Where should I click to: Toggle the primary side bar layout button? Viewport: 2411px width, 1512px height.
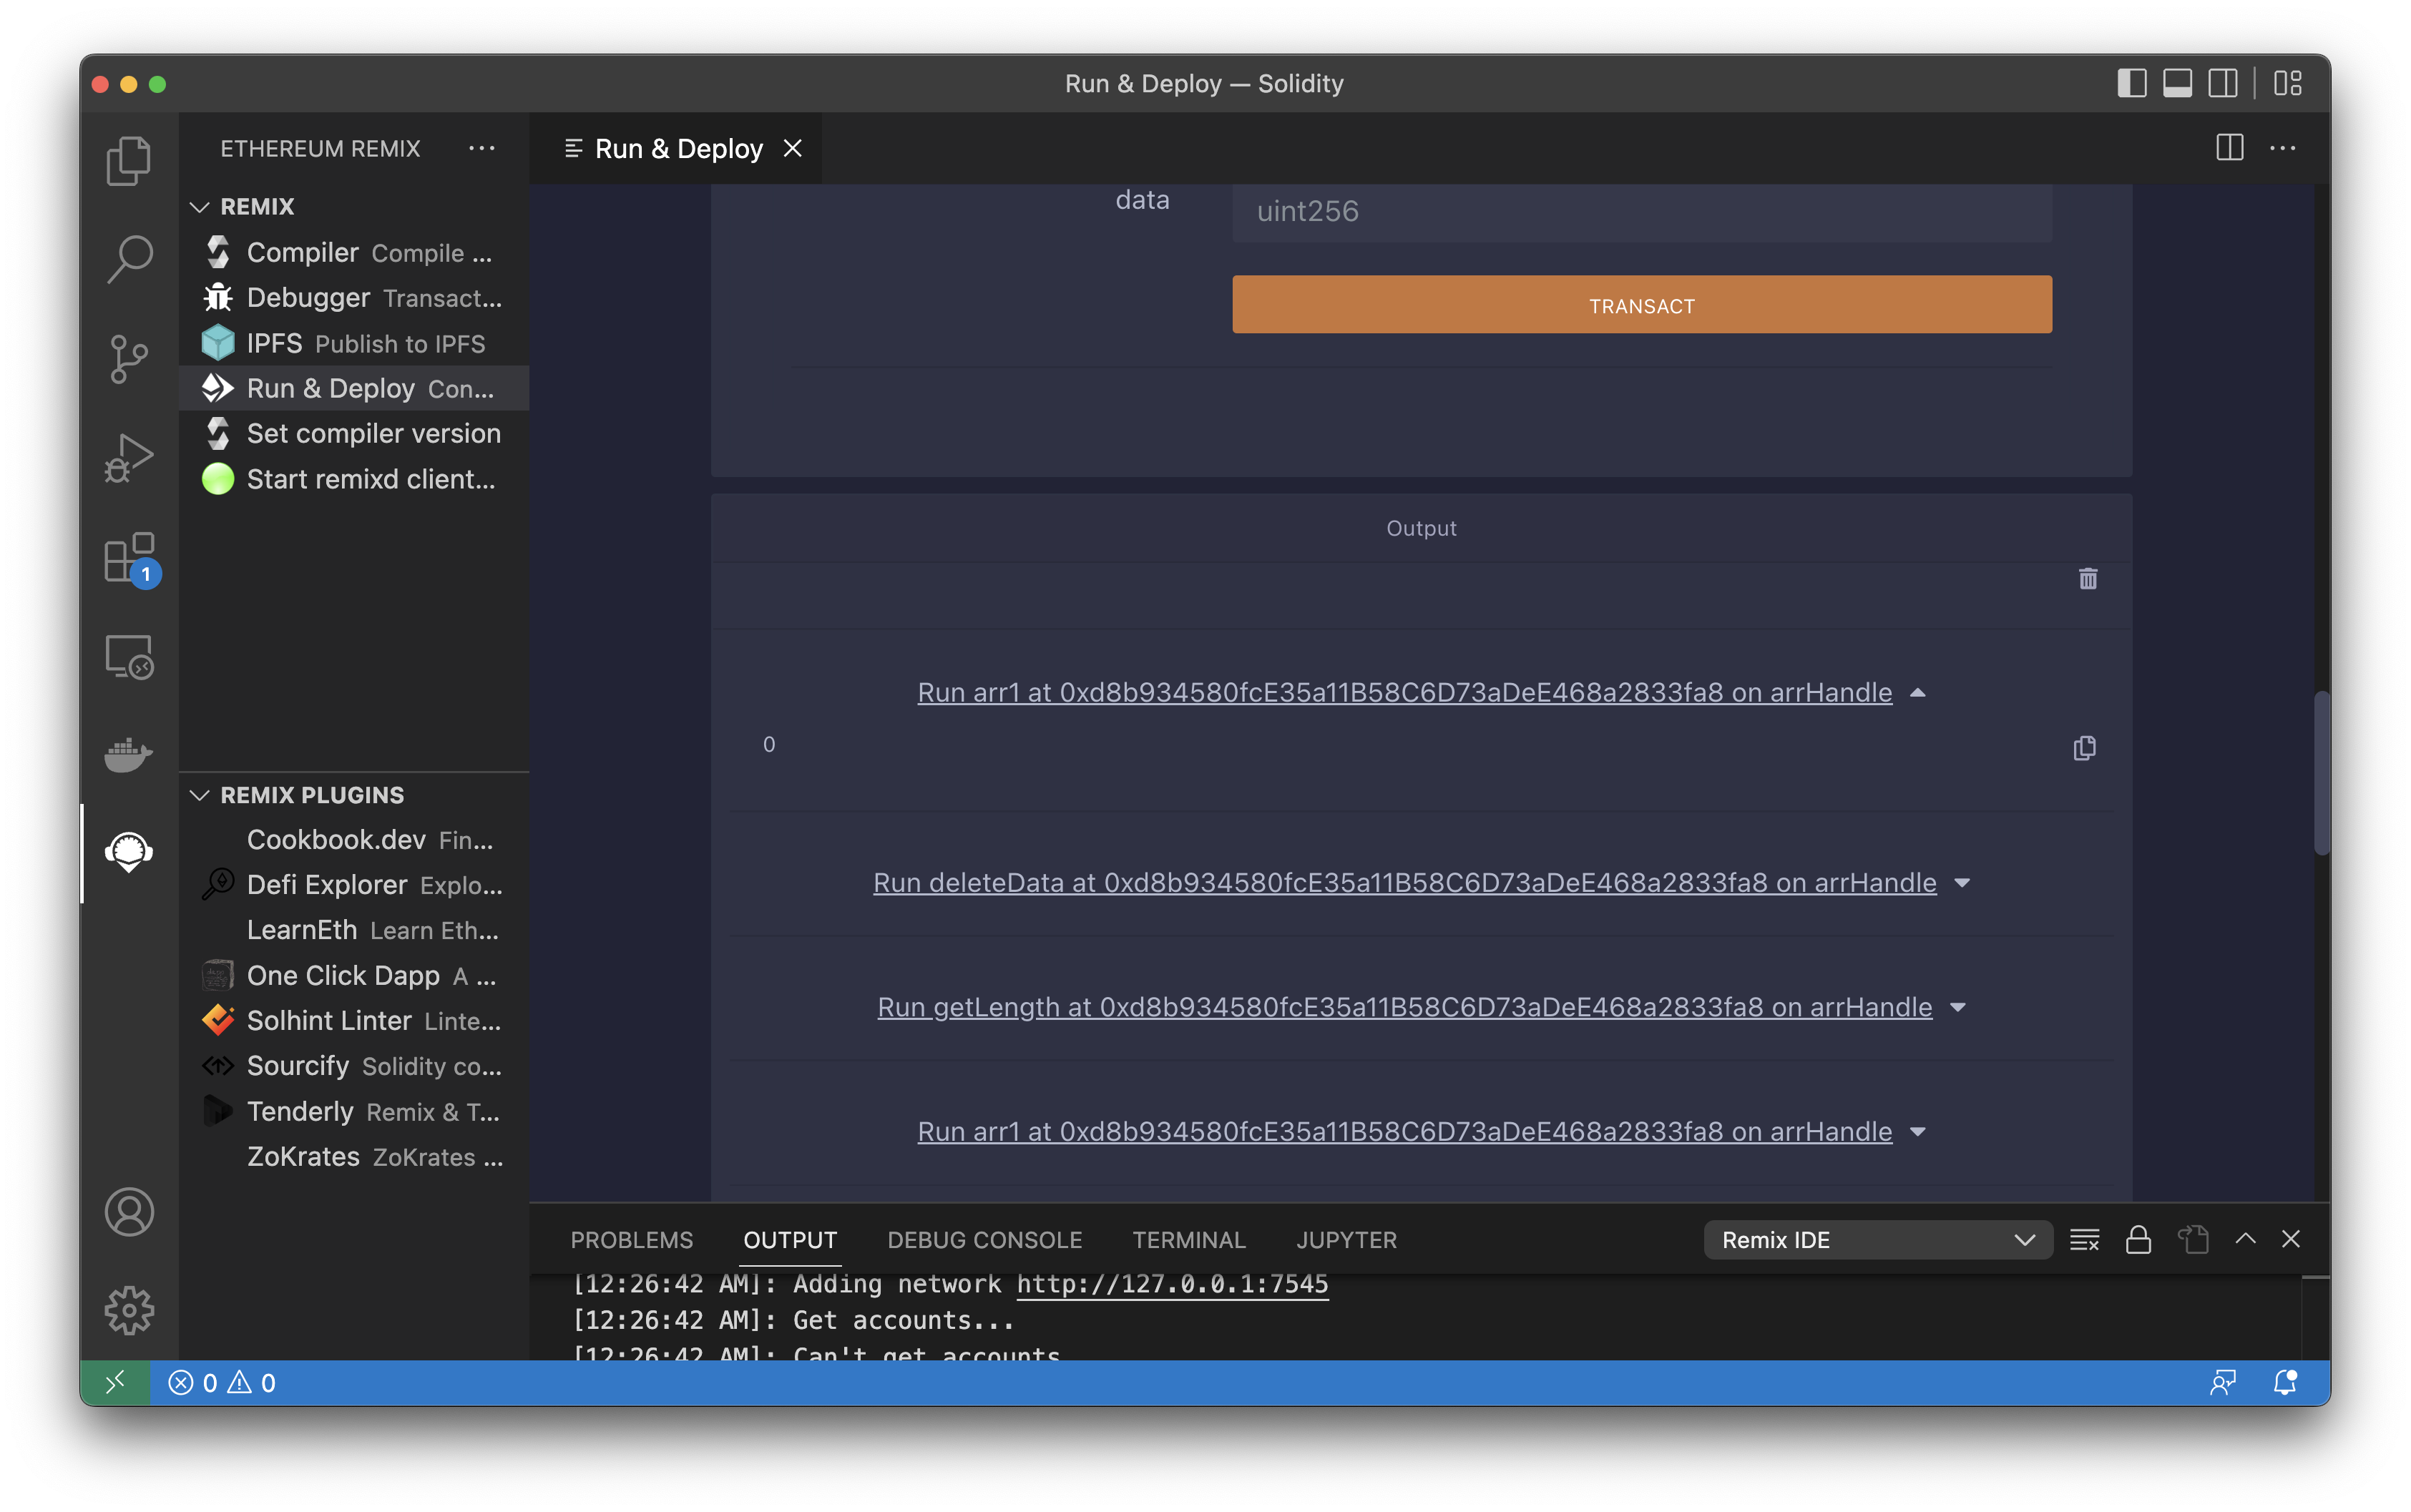tap(2132, 83)
